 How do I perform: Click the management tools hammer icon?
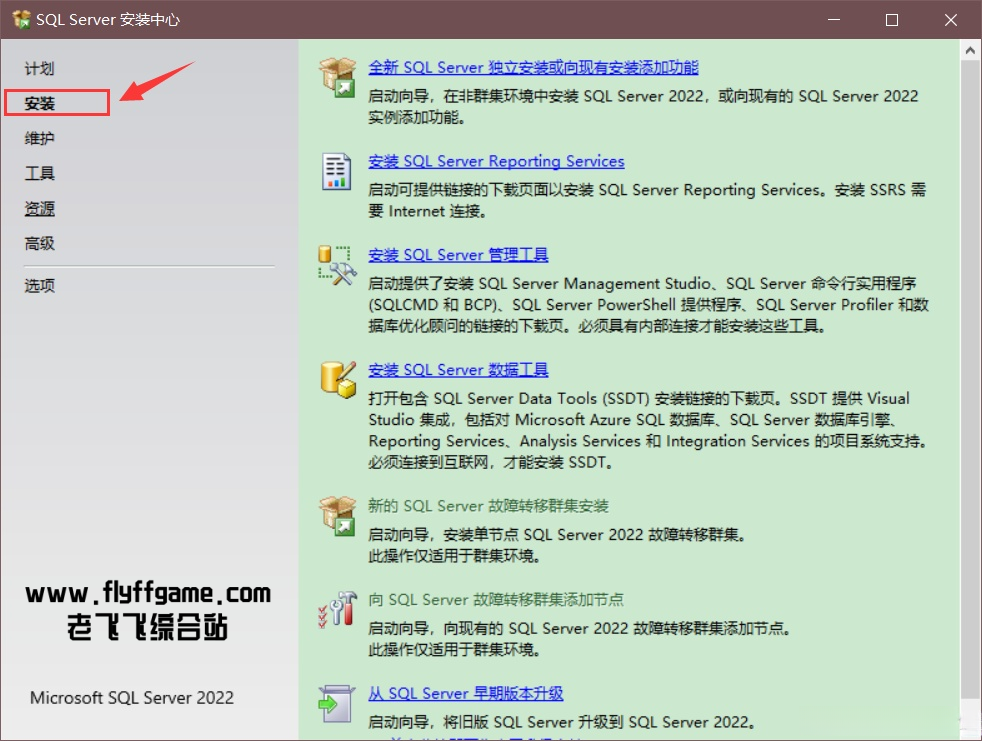(337, 265)
